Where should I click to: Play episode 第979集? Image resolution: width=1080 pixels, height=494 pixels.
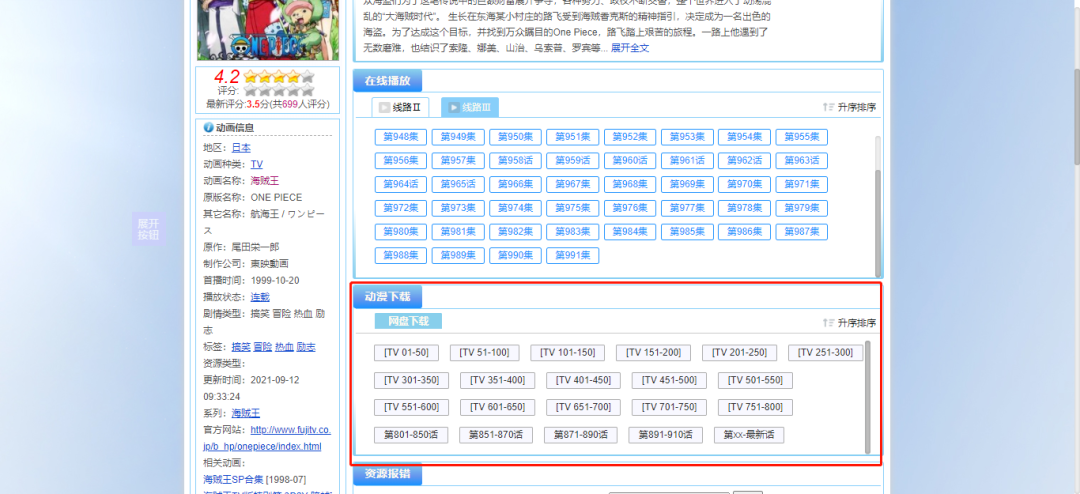pos(802,208)
